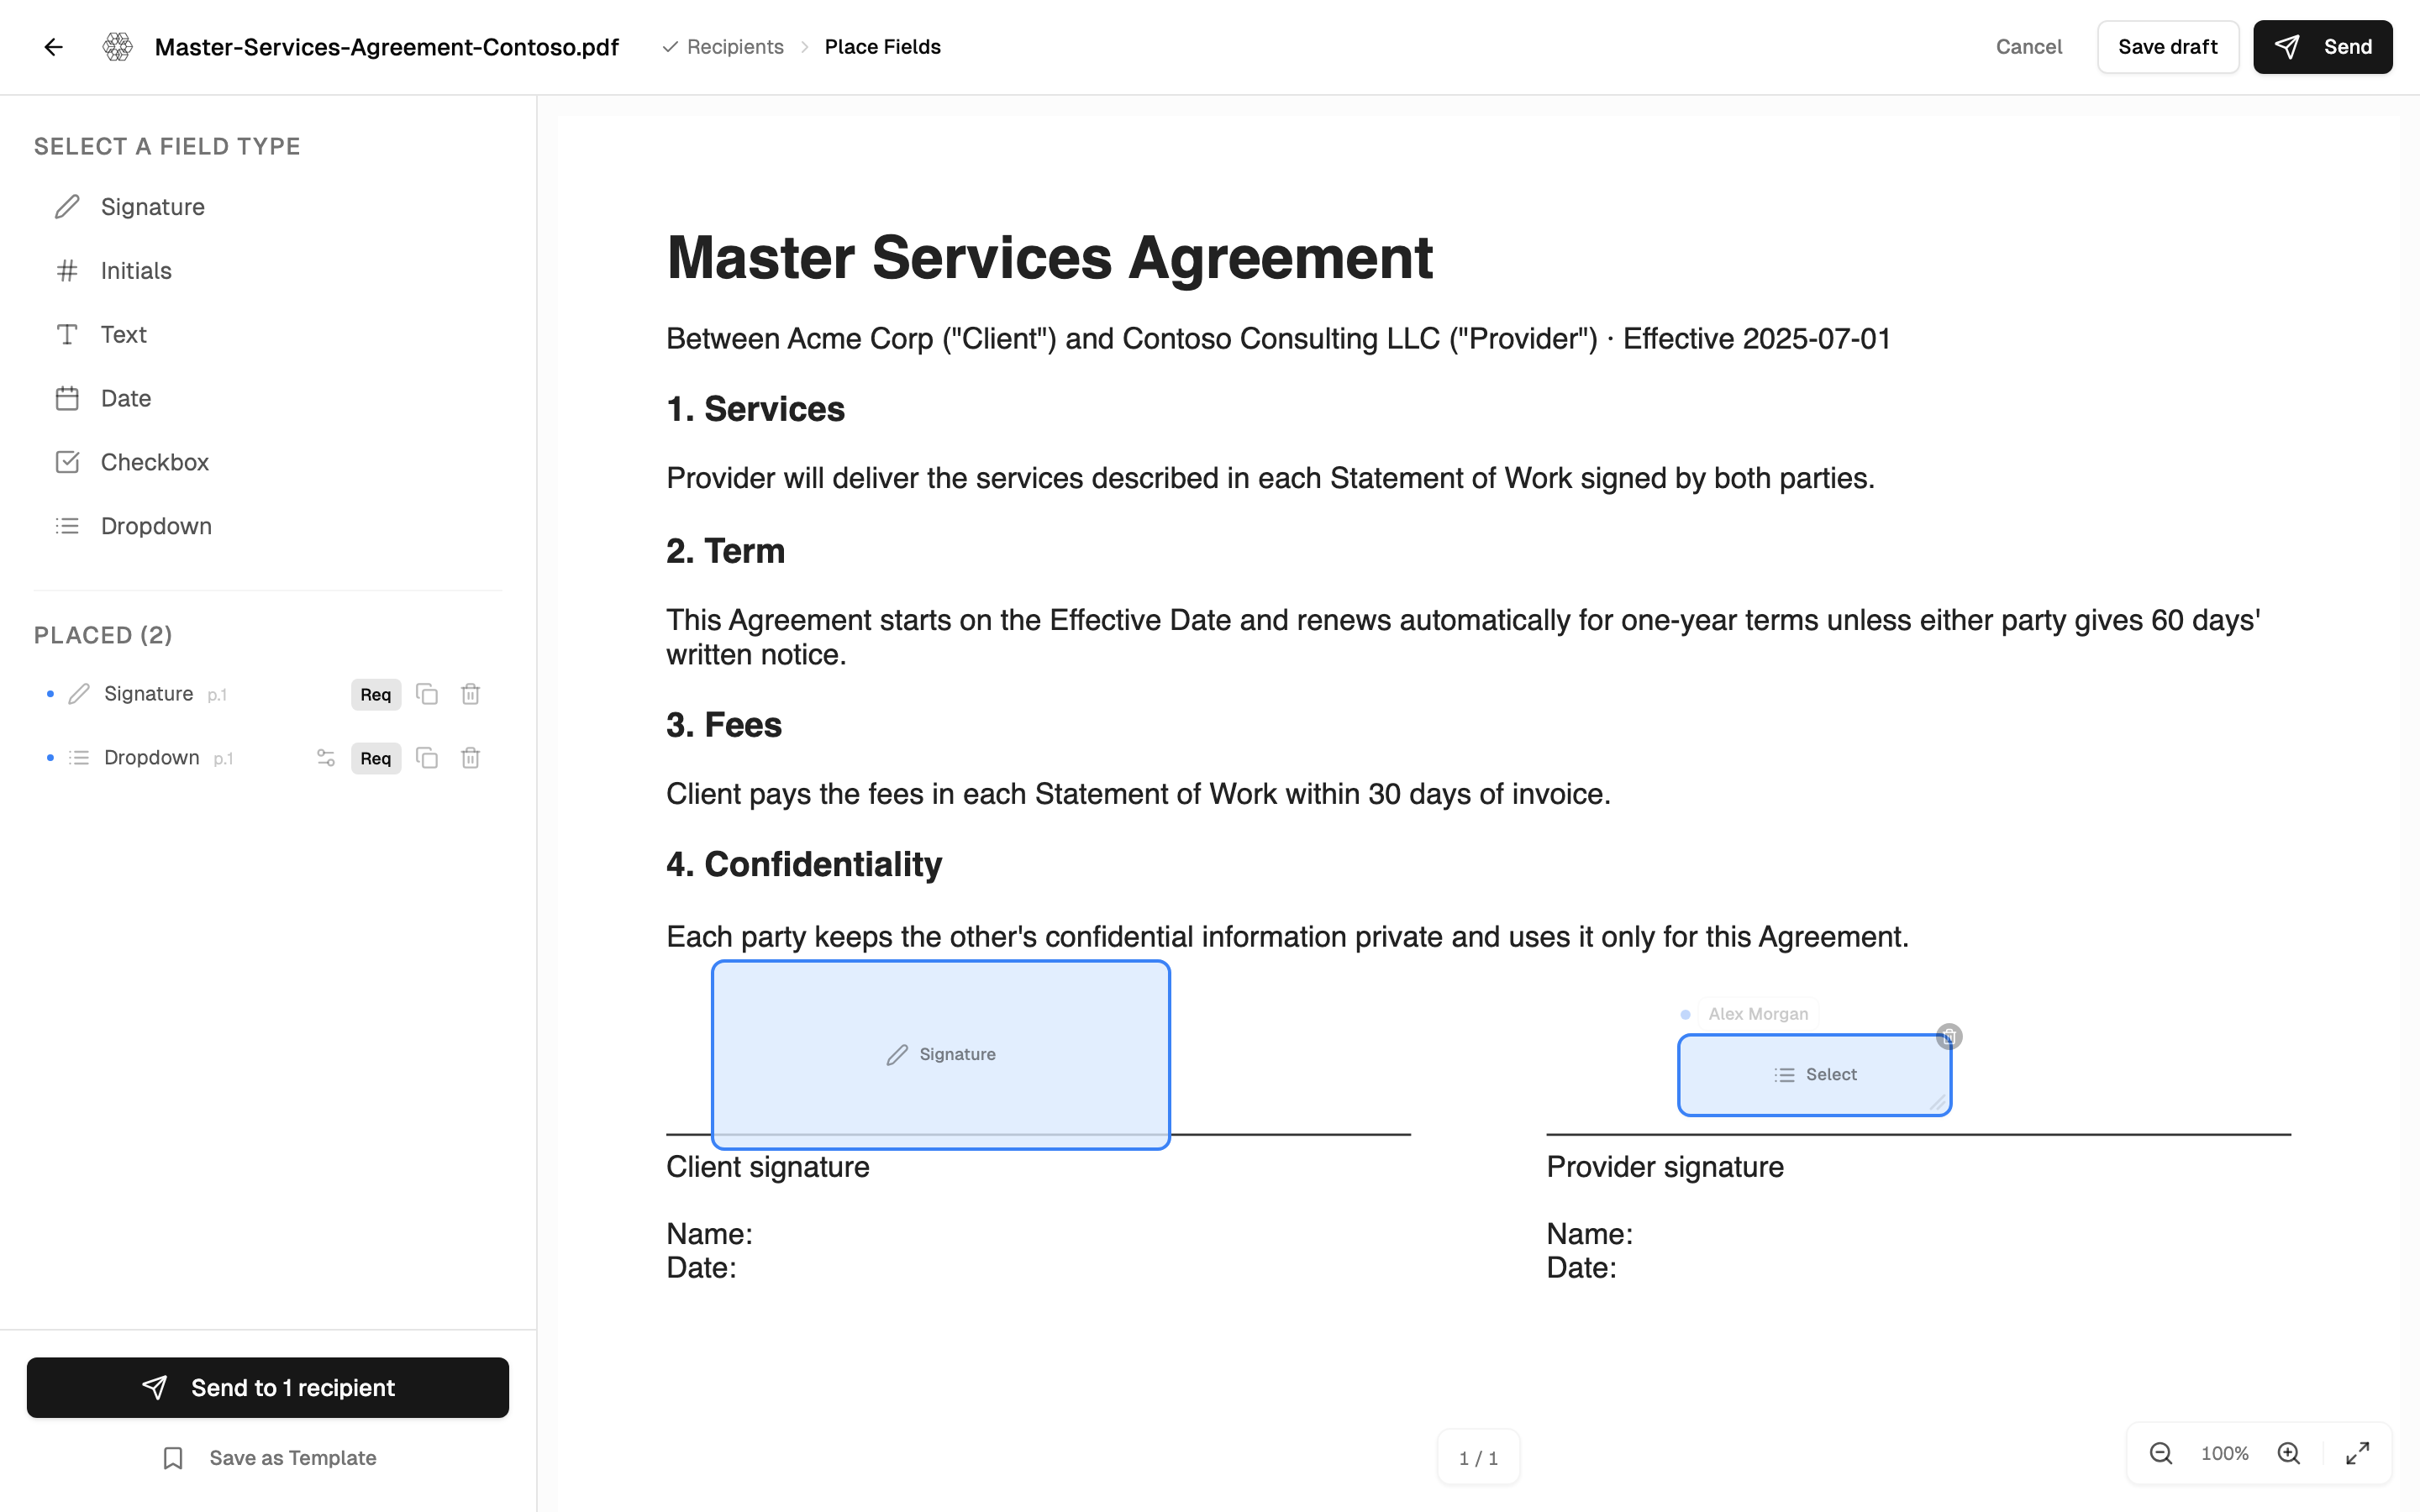Click the 1 / 1 page indicator
Viewport: 2420px width, 1512px height.
pos(1478,1458)
